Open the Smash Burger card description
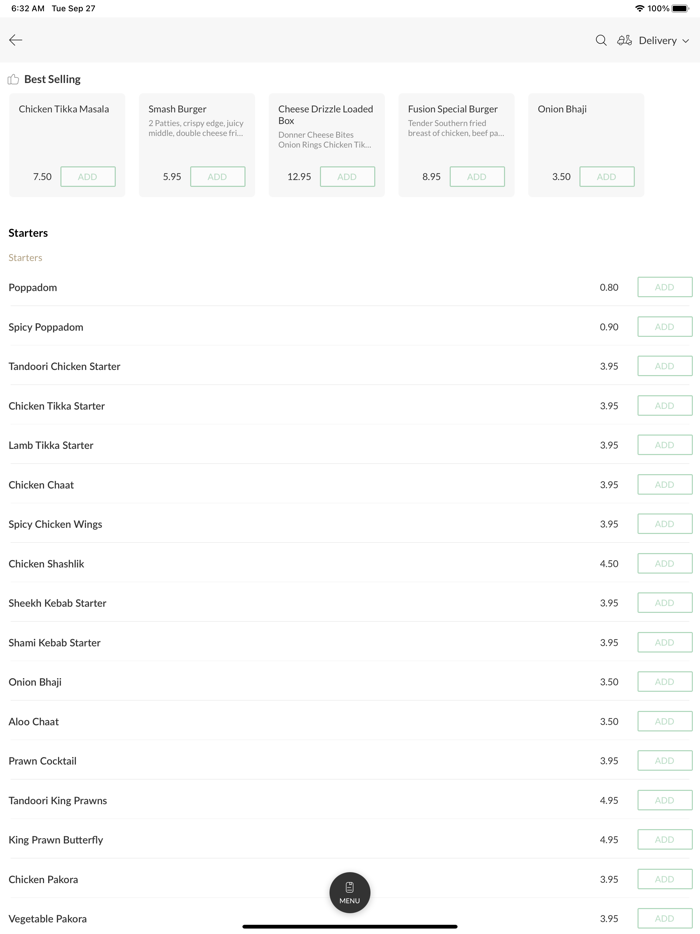 point(196,128)
